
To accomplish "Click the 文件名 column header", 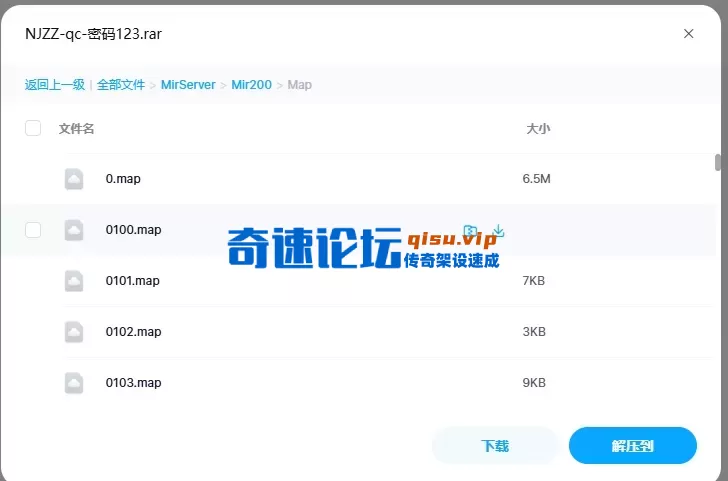I will [77, 129].
